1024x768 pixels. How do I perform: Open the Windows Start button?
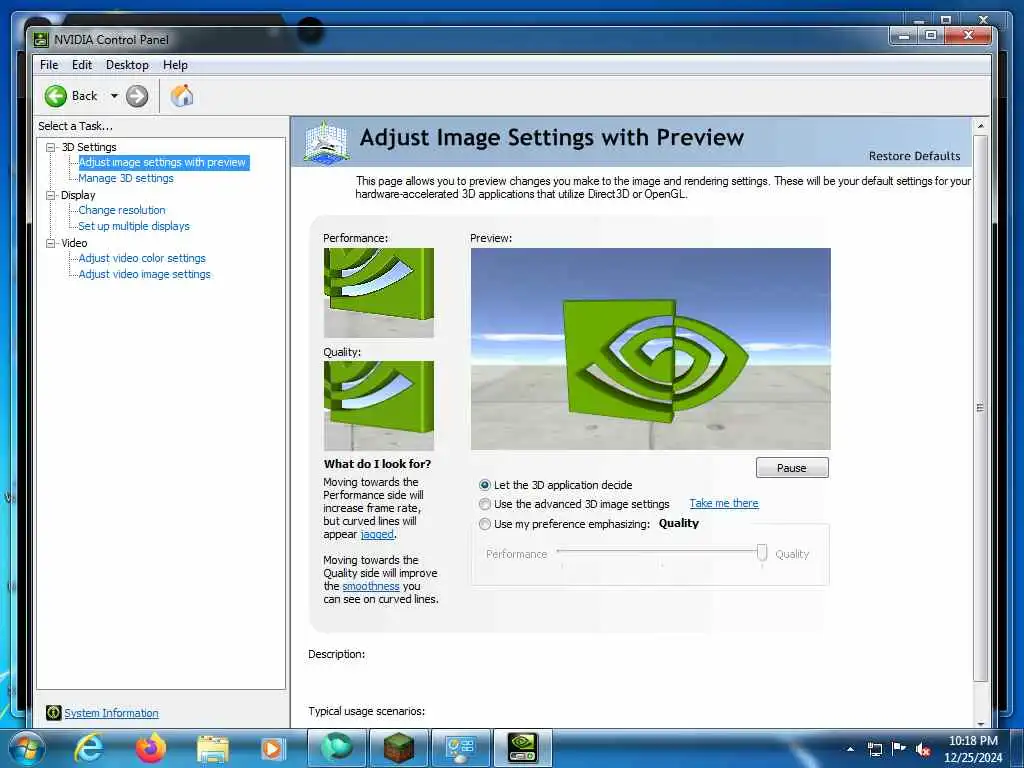coord(25,748)
